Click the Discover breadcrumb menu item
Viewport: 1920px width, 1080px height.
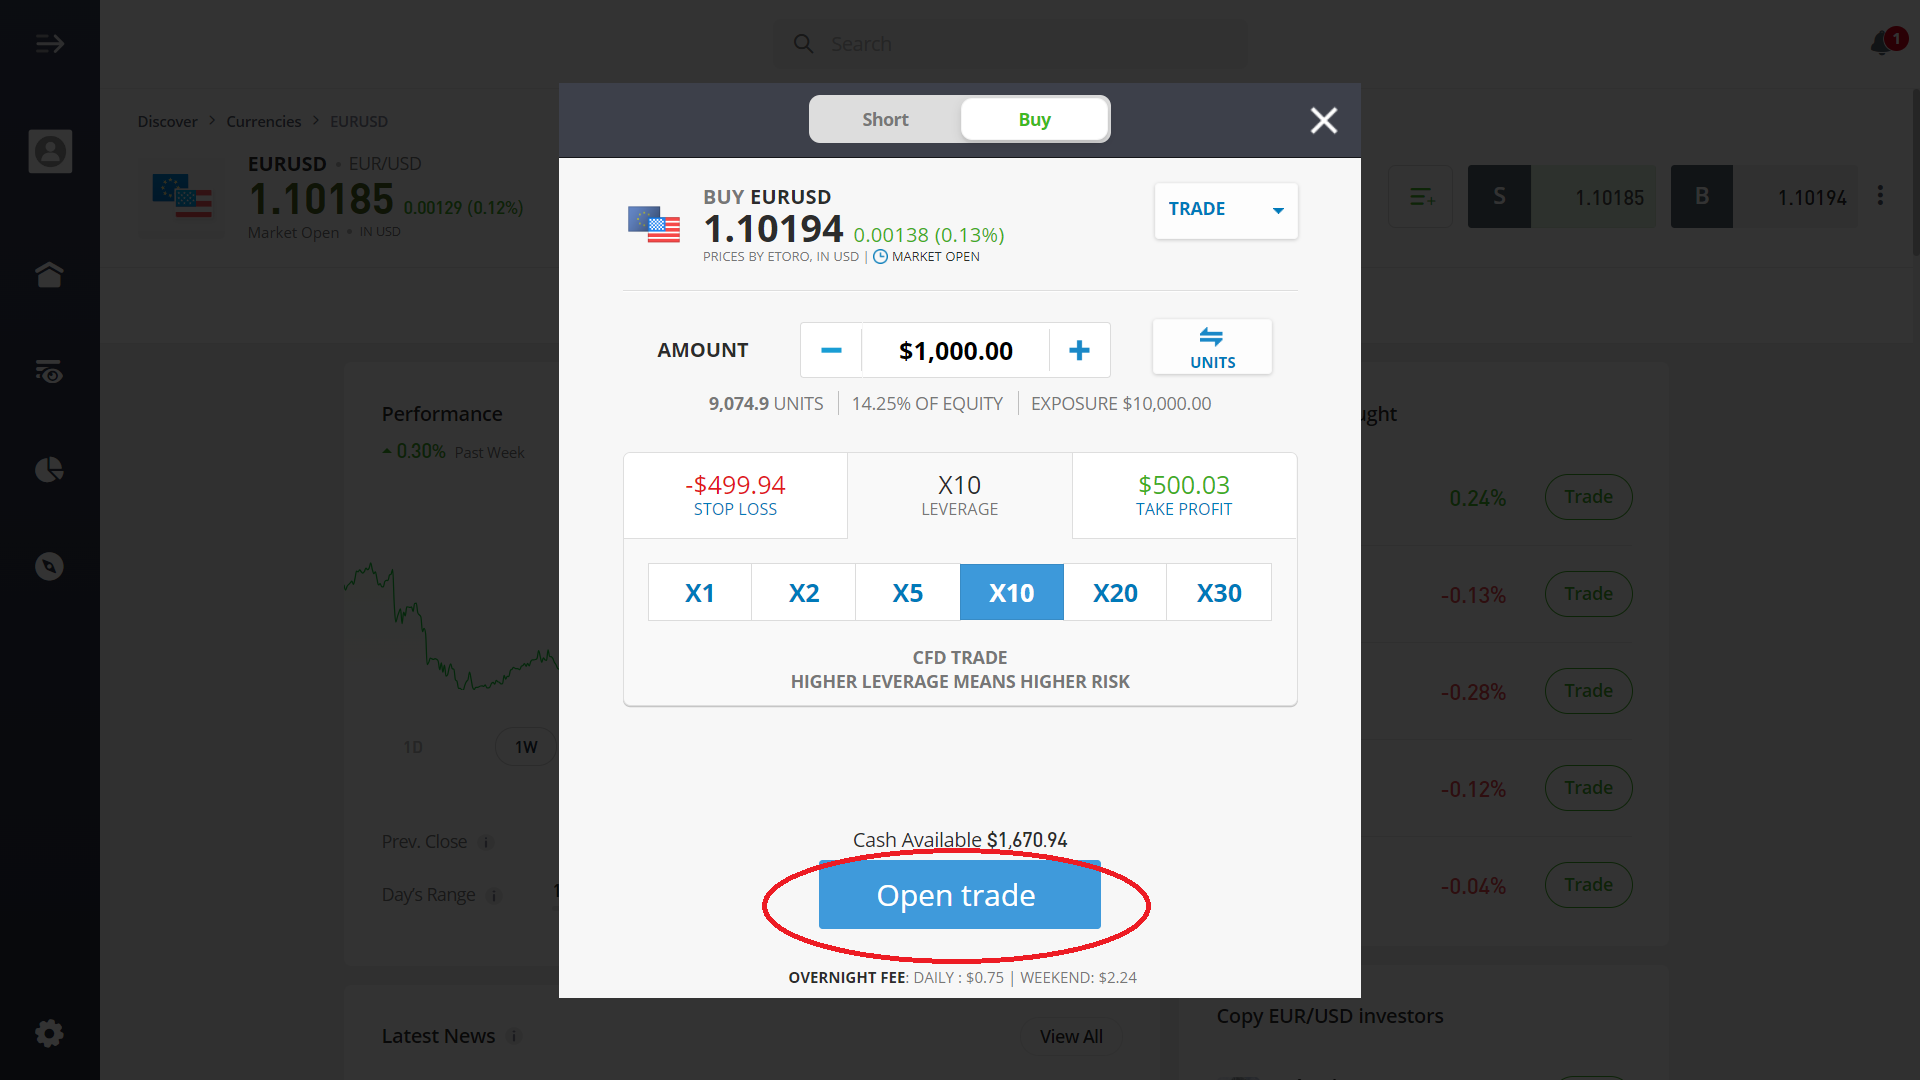[x=167, y=120]
